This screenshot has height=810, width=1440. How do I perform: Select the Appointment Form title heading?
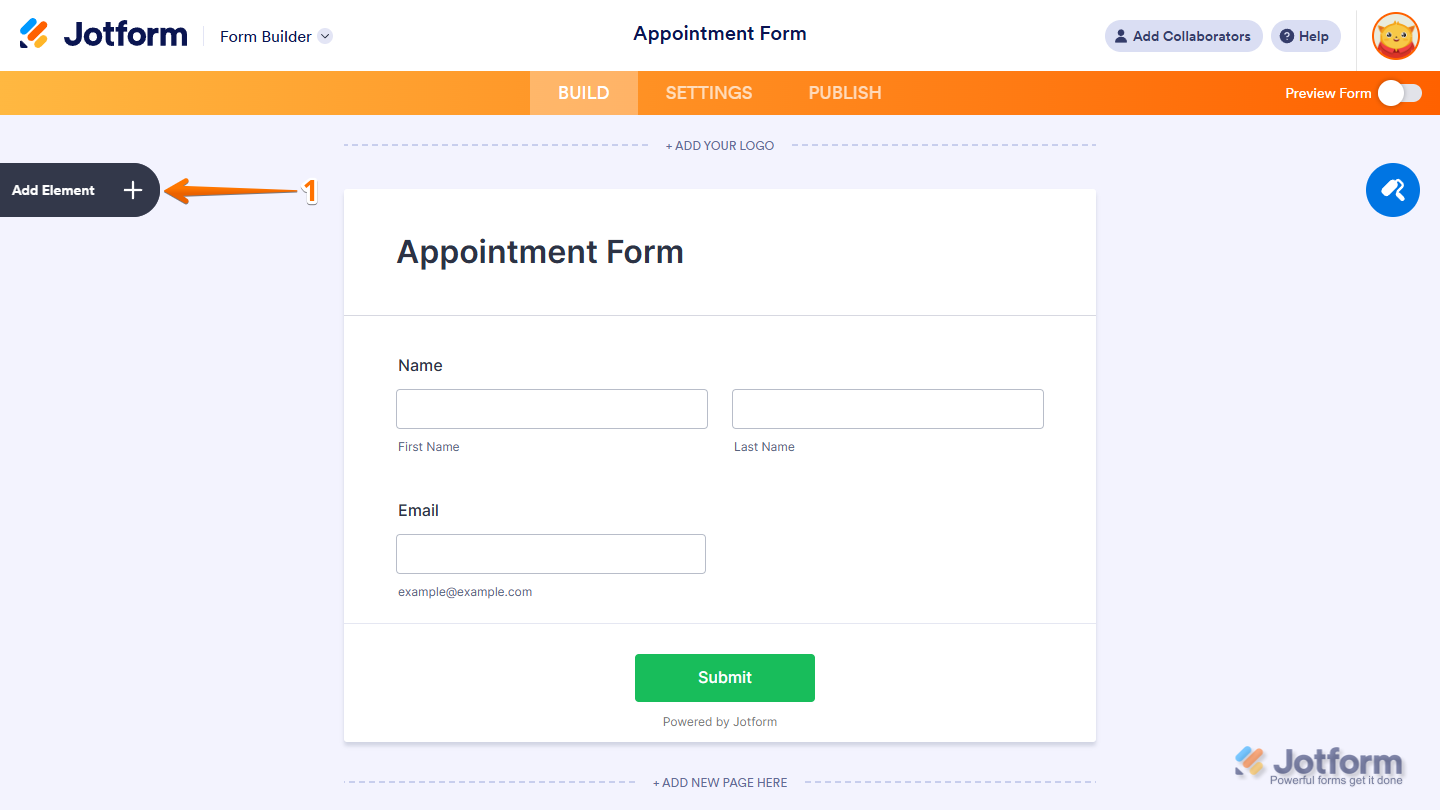tap(540, 252)
